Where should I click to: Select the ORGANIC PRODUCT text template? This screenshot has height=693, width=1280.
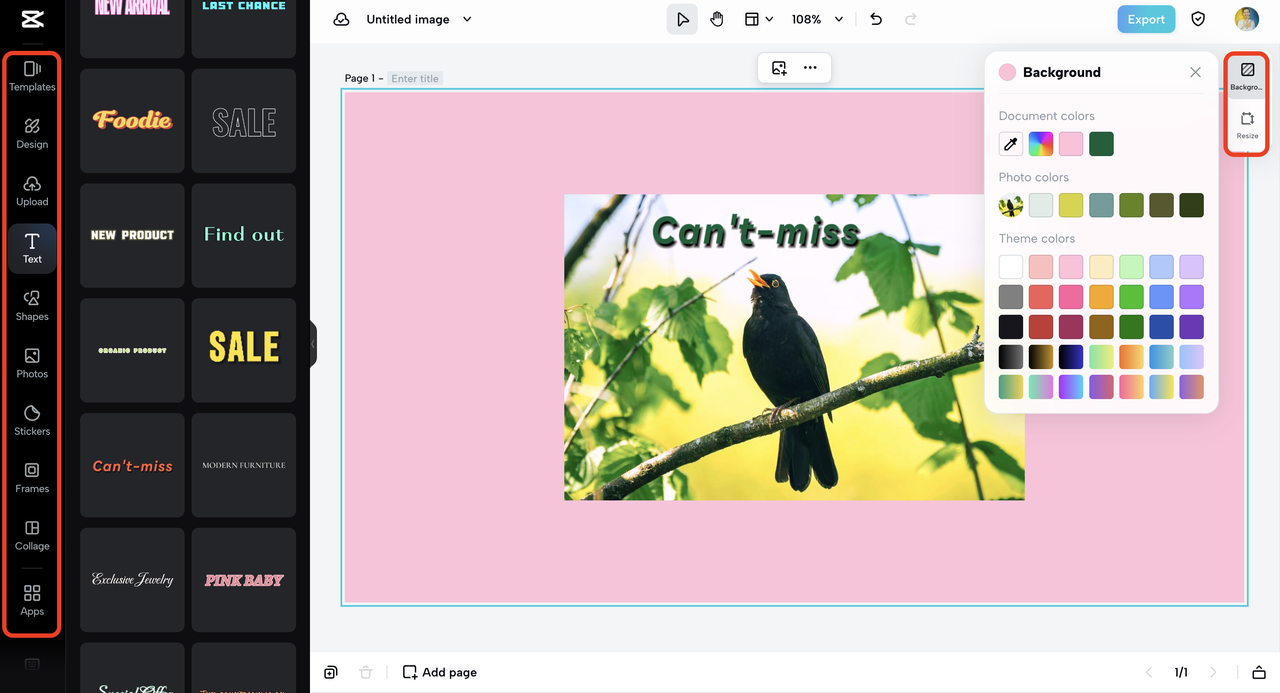pyautogui.click(x=132, y=350)
